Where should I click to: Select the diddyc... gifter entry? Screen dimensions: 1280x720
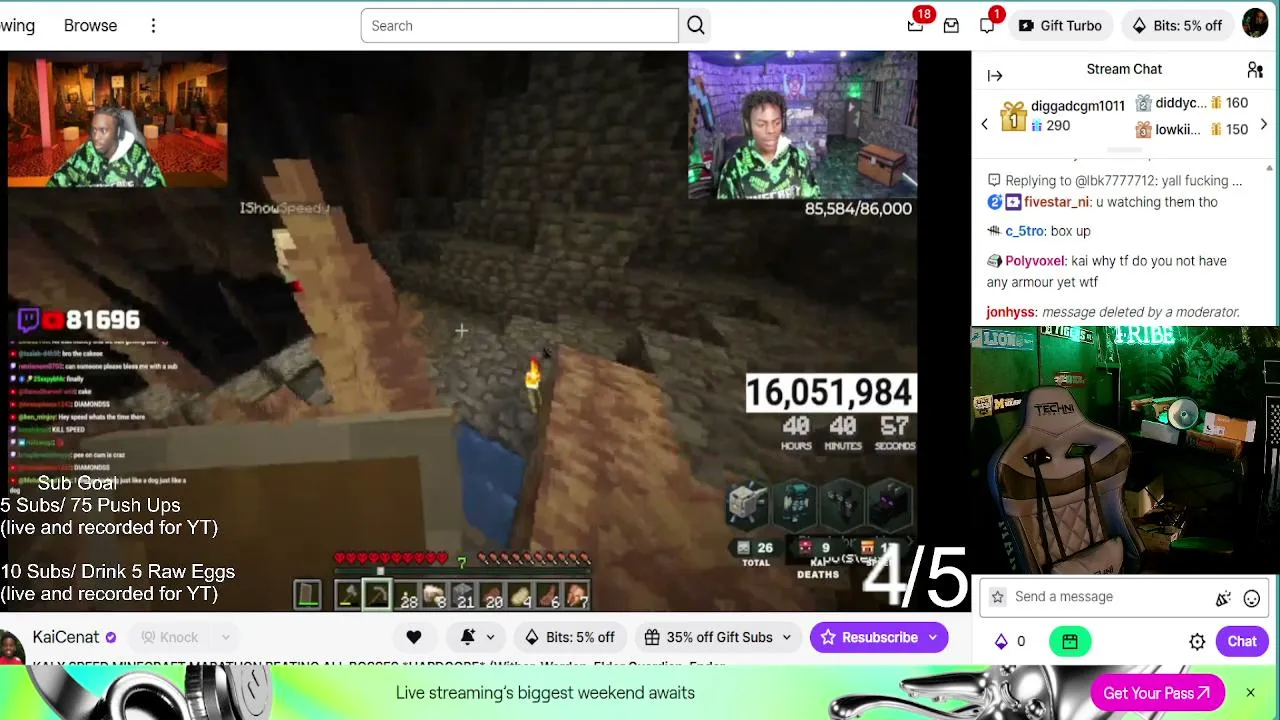(x=1180, y=103)
